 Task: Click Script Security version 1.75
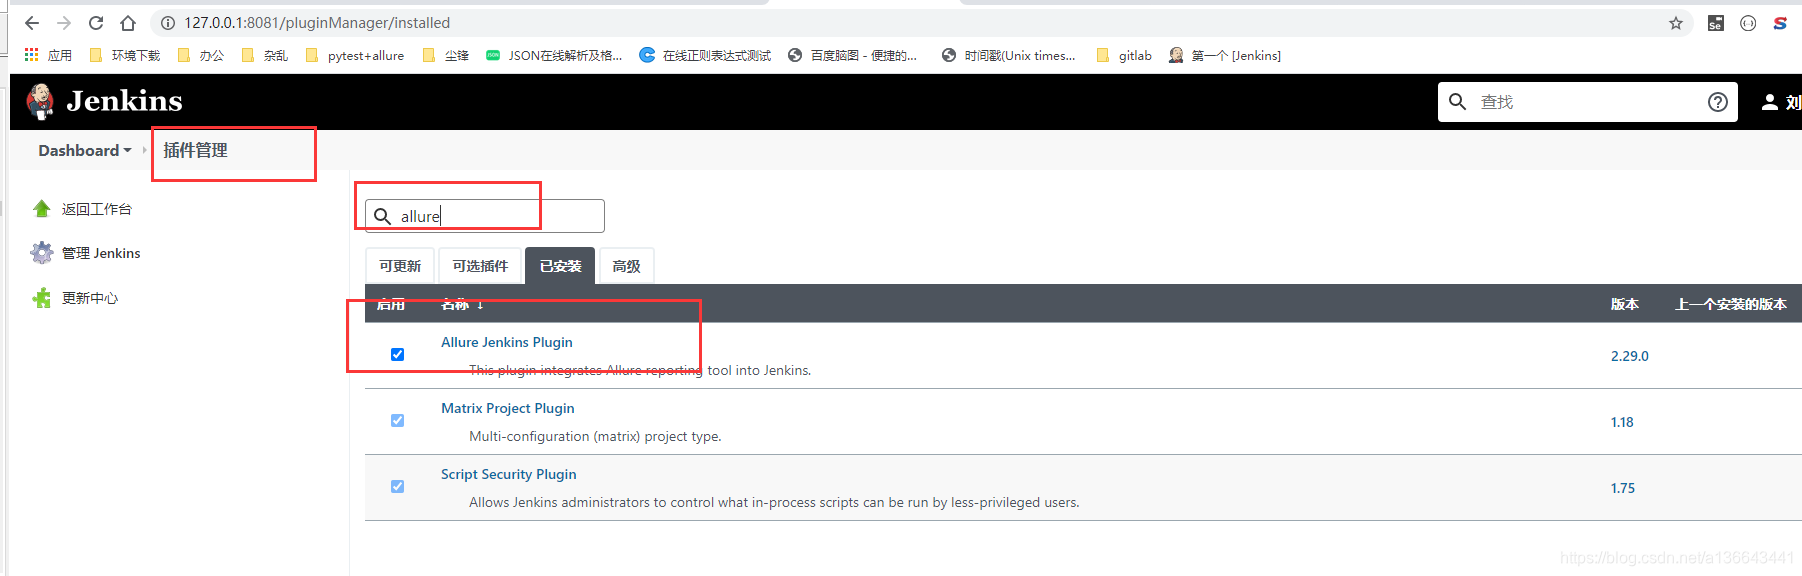tap(1622, 488)
